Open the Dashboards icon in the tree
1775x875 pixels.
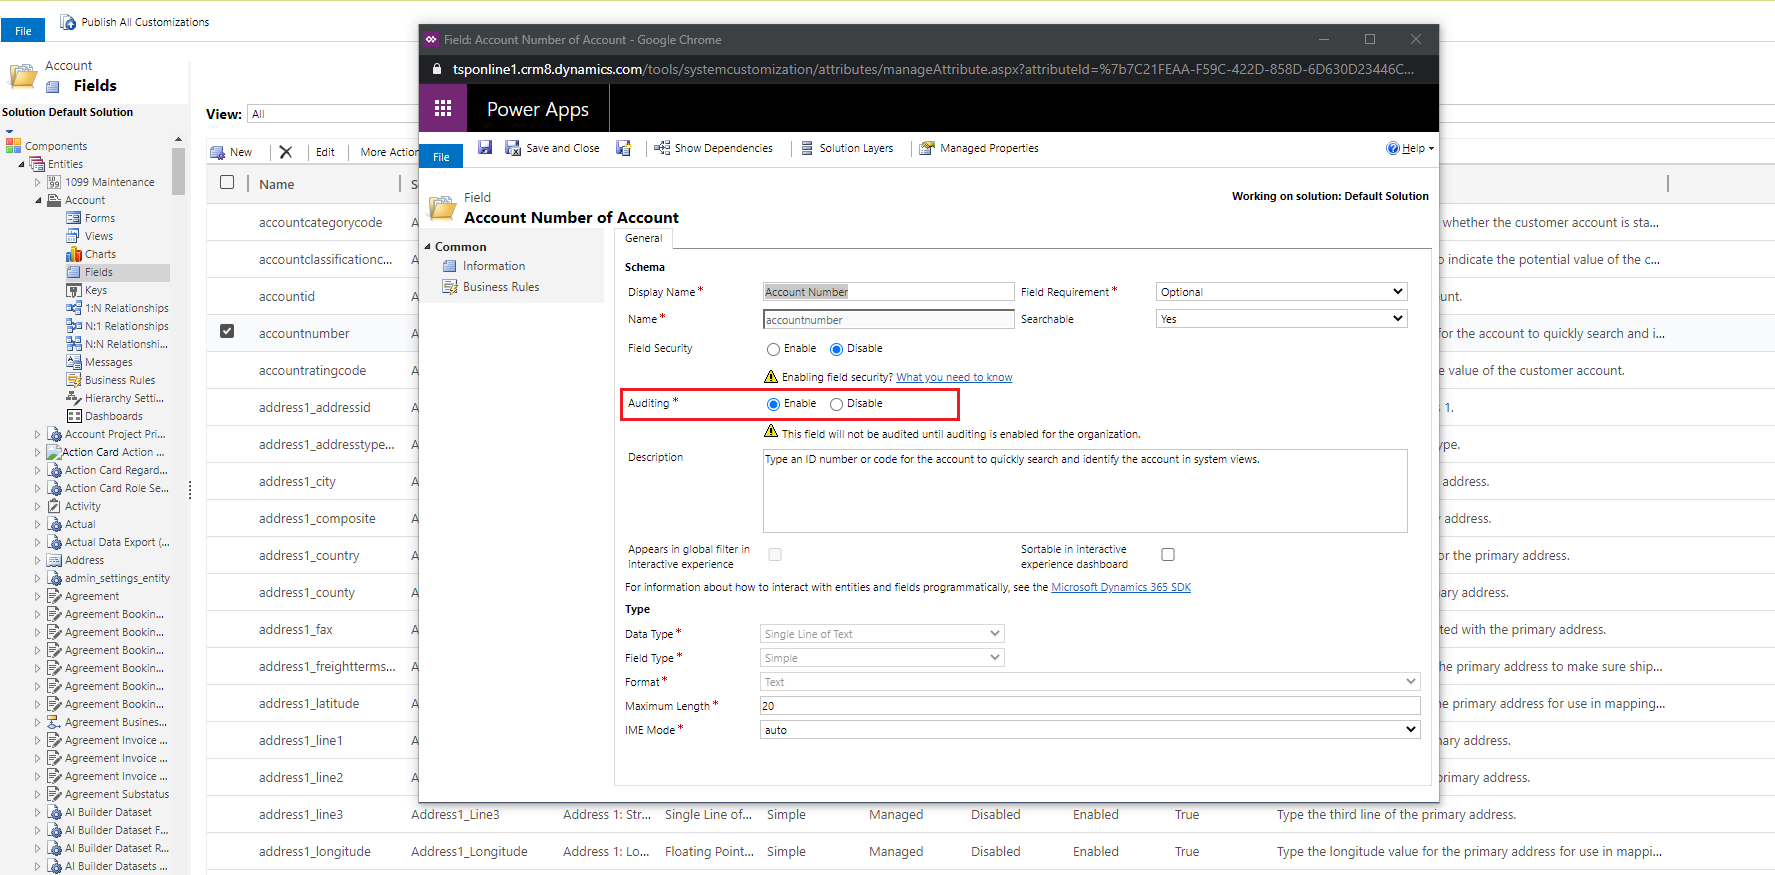click(74, 416)
